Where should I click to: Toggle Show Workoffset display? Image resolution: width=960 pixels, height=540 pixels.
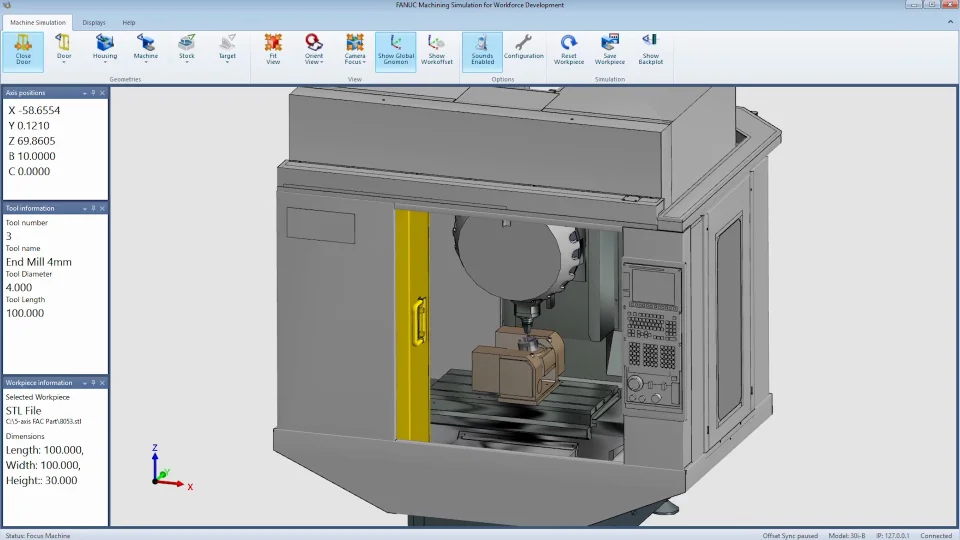click(437, 48)
